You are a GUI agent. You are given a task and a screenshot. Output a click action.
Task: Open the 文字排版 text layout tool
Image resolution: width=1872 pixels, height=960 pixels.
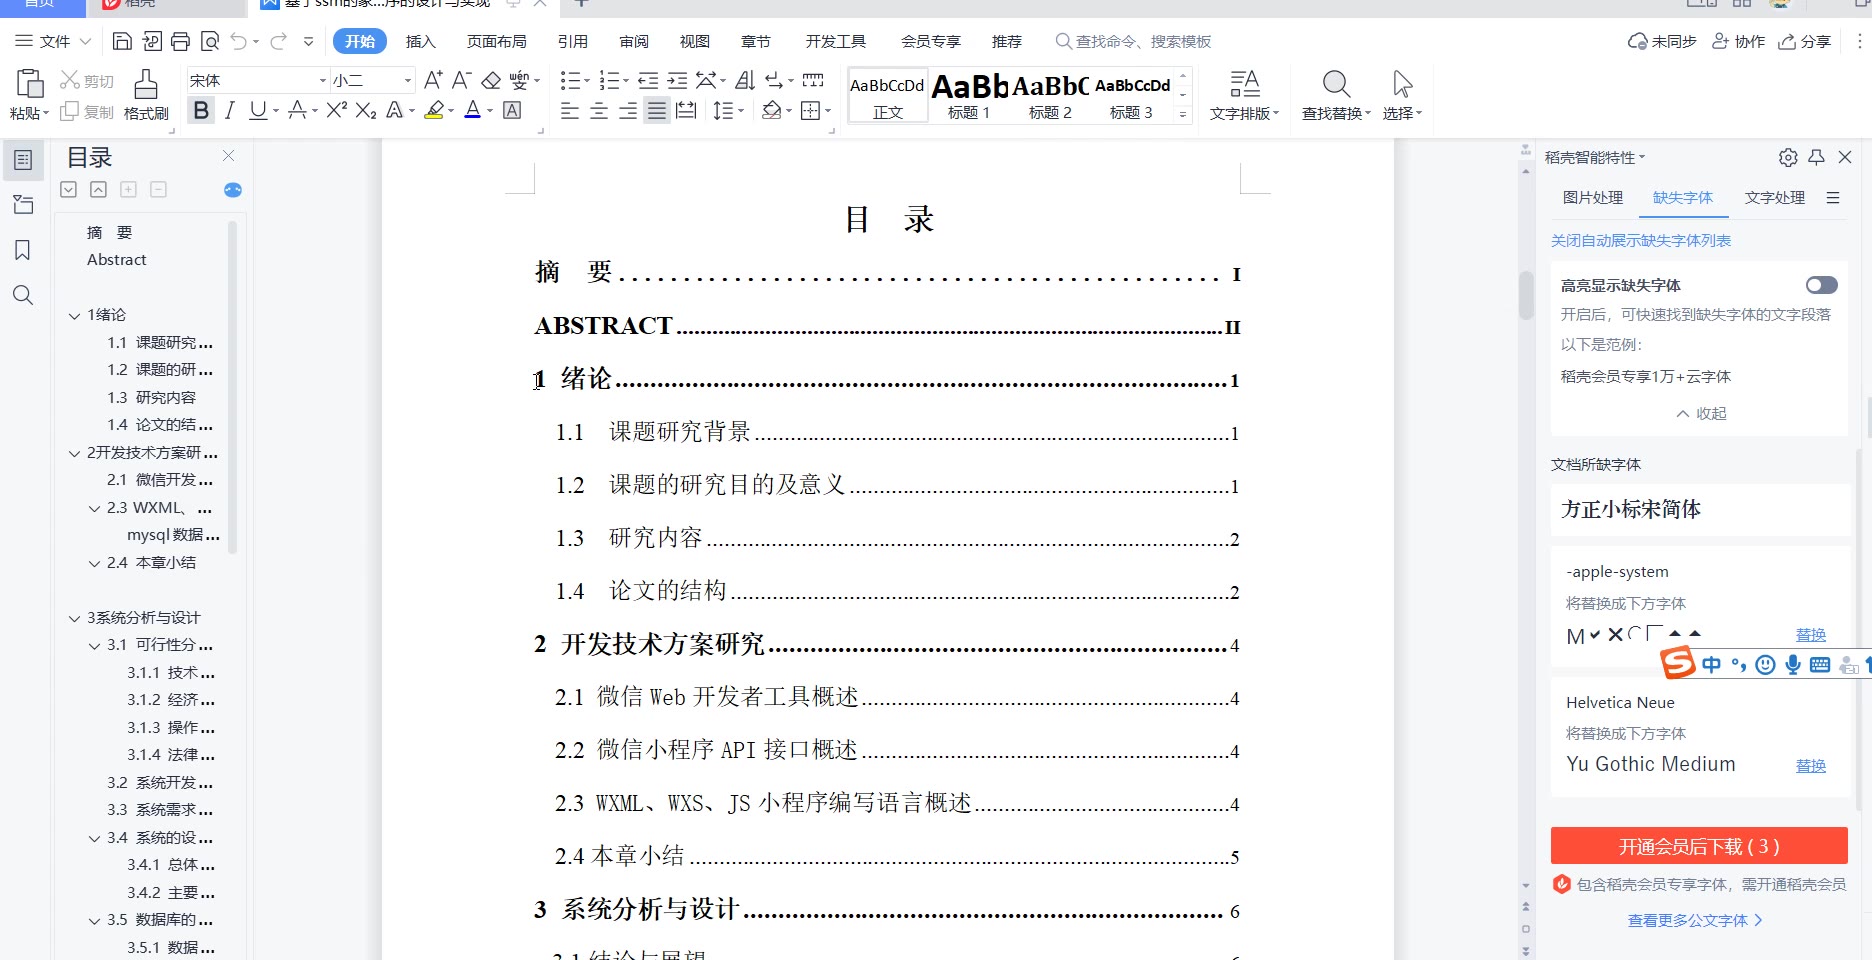point(1244,95)
